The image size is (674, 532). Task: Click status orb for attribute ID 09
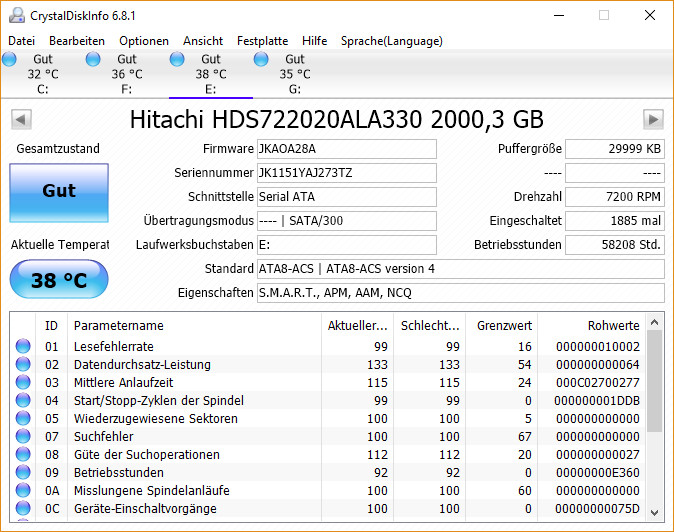(x=23, y=472)
